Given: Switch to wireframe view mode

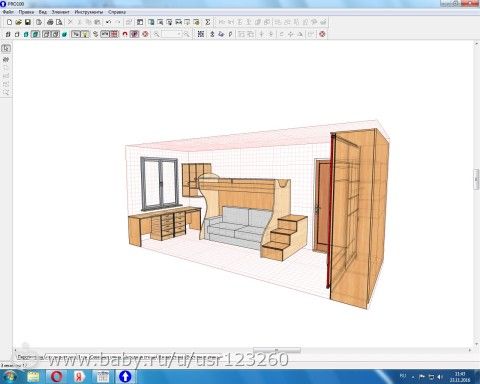Looking at the screenshot, I should click(8, 34).
